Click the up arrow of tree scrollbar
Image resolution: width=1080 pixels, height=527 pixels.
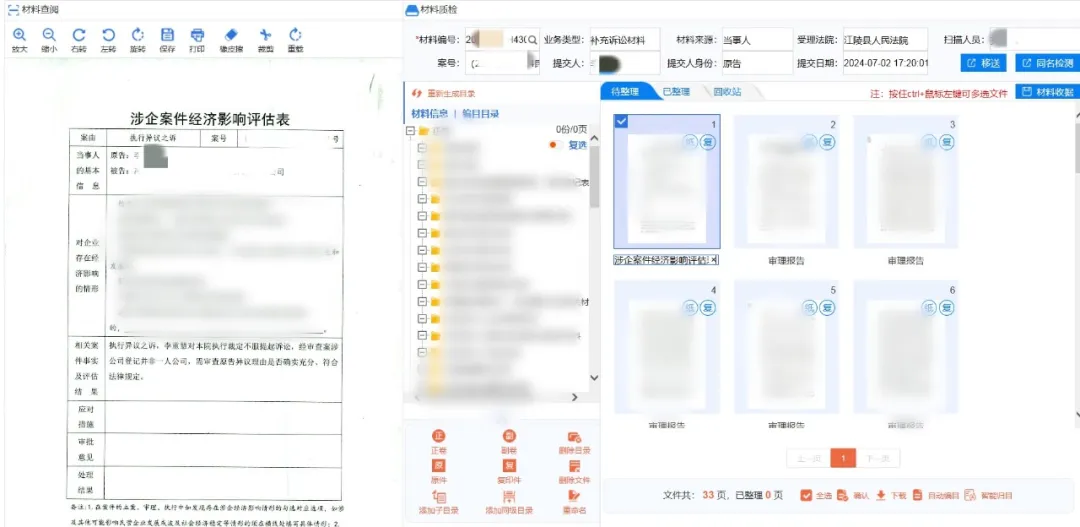click(x=594, y=138)
